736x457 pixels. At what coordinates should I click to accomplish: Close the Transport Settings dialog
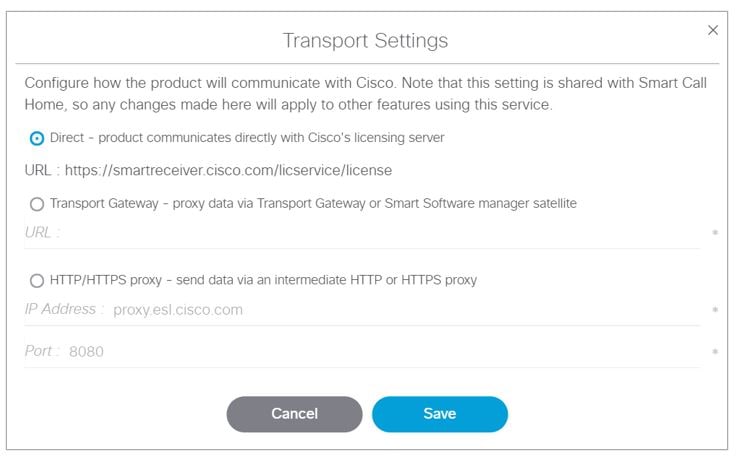713,31
